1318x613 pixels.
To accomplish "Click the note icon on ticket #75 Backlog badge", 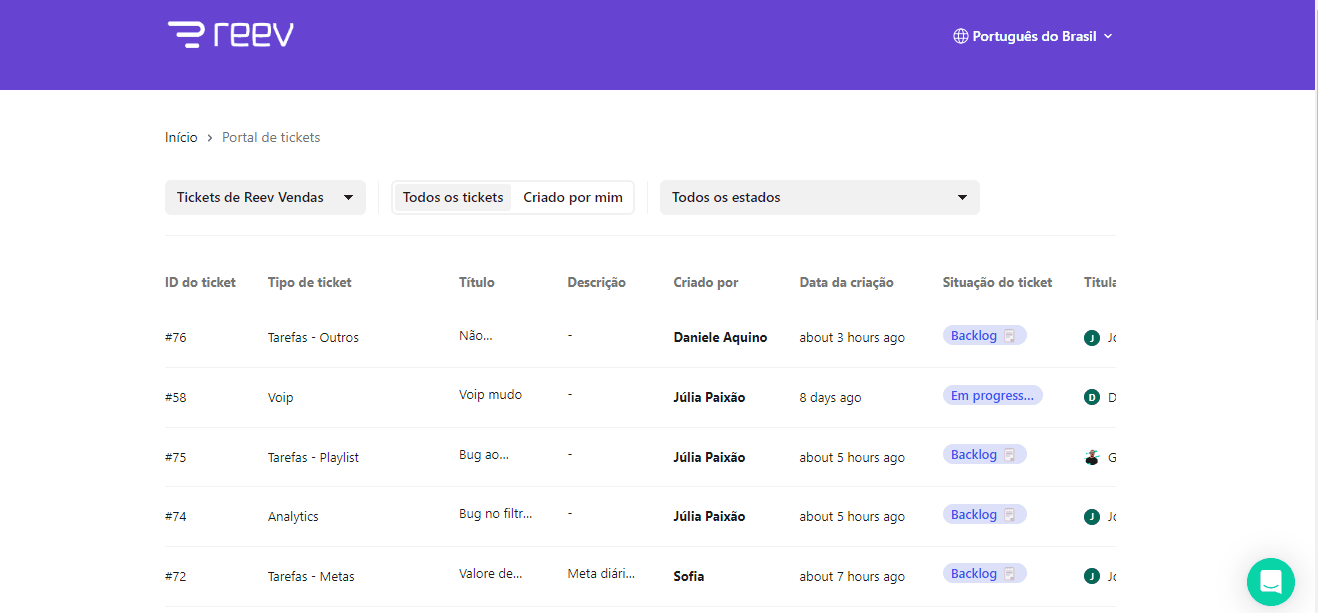I will (1010, 455).
